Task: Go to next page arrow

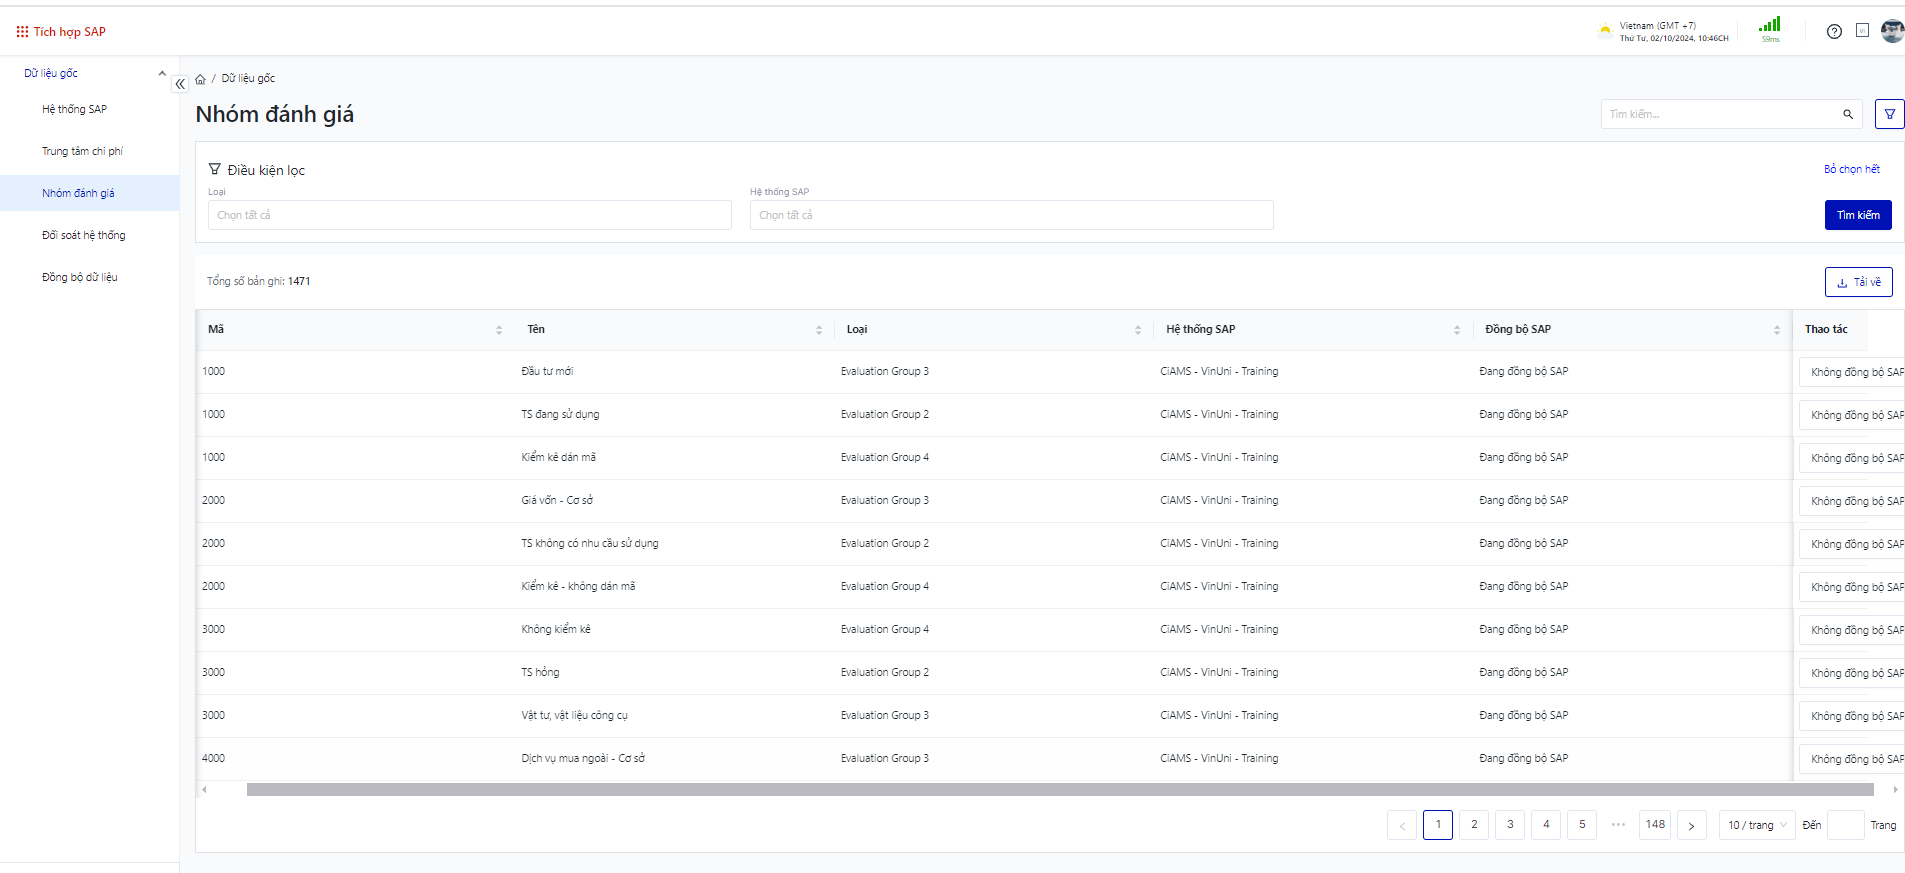Action: coord(1691,826)
